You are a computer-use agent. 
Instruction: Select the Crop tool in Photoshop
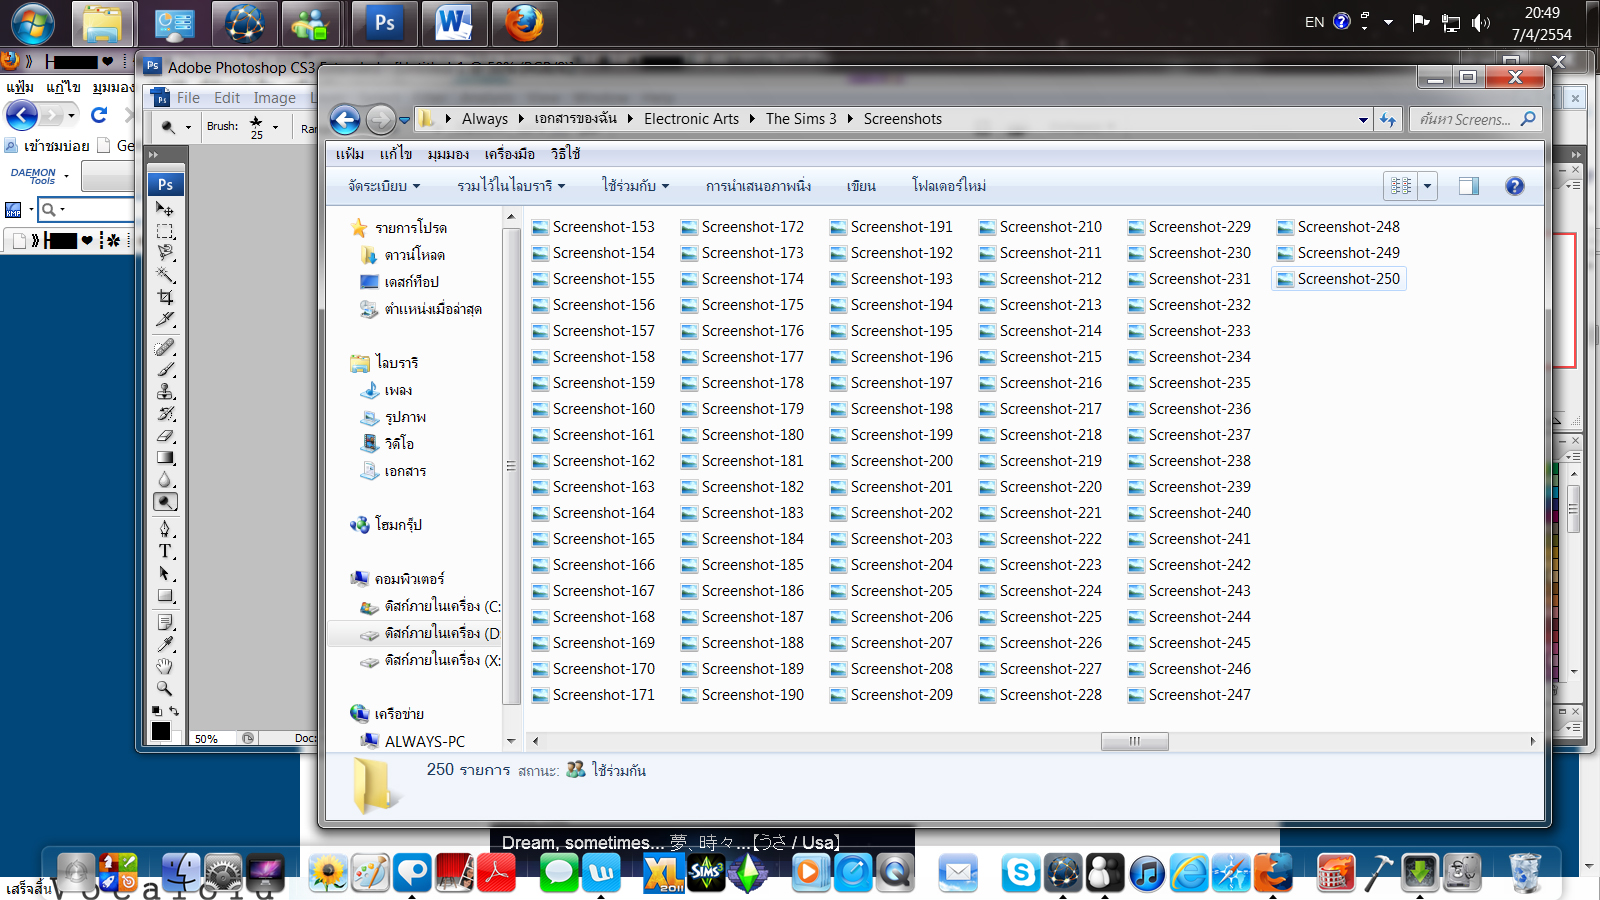[165, 297]
